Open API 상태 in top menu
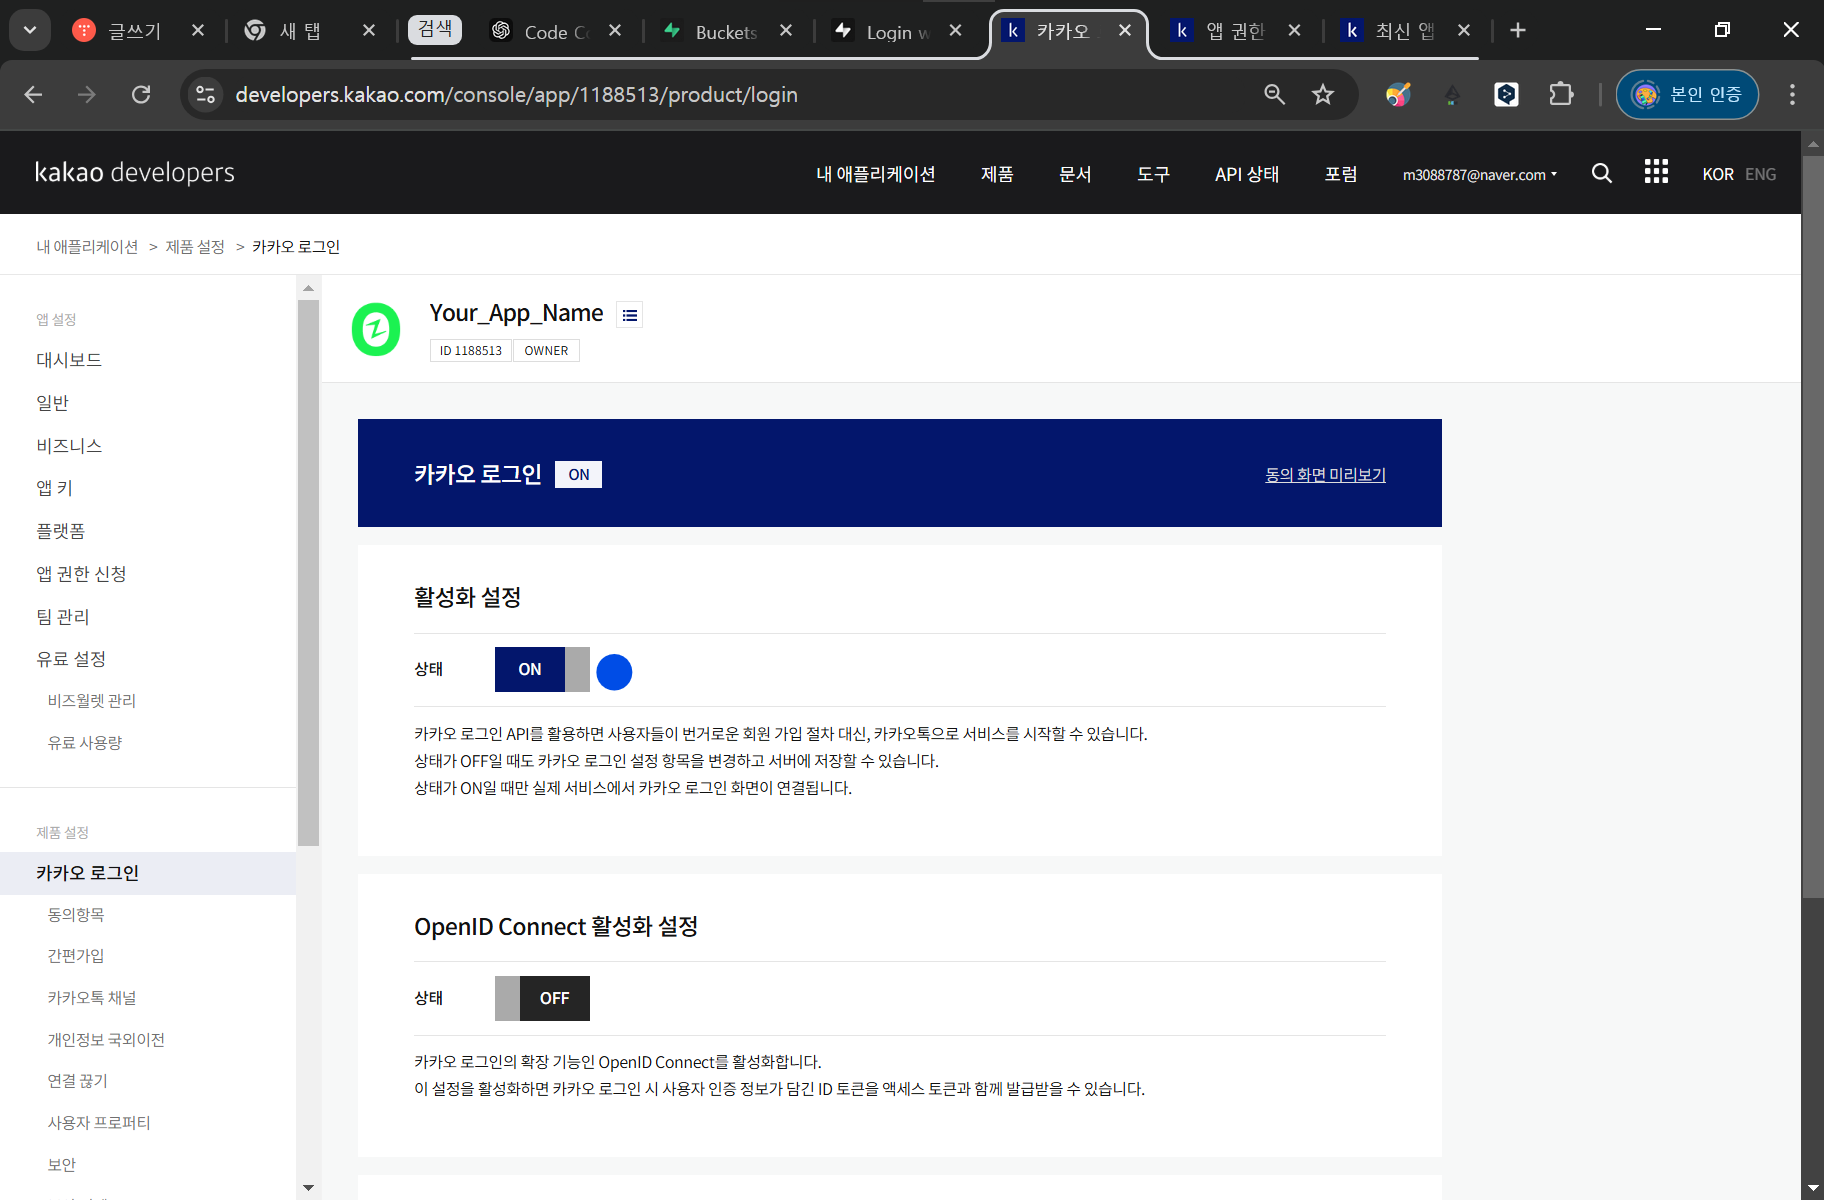 point(1247,174)
